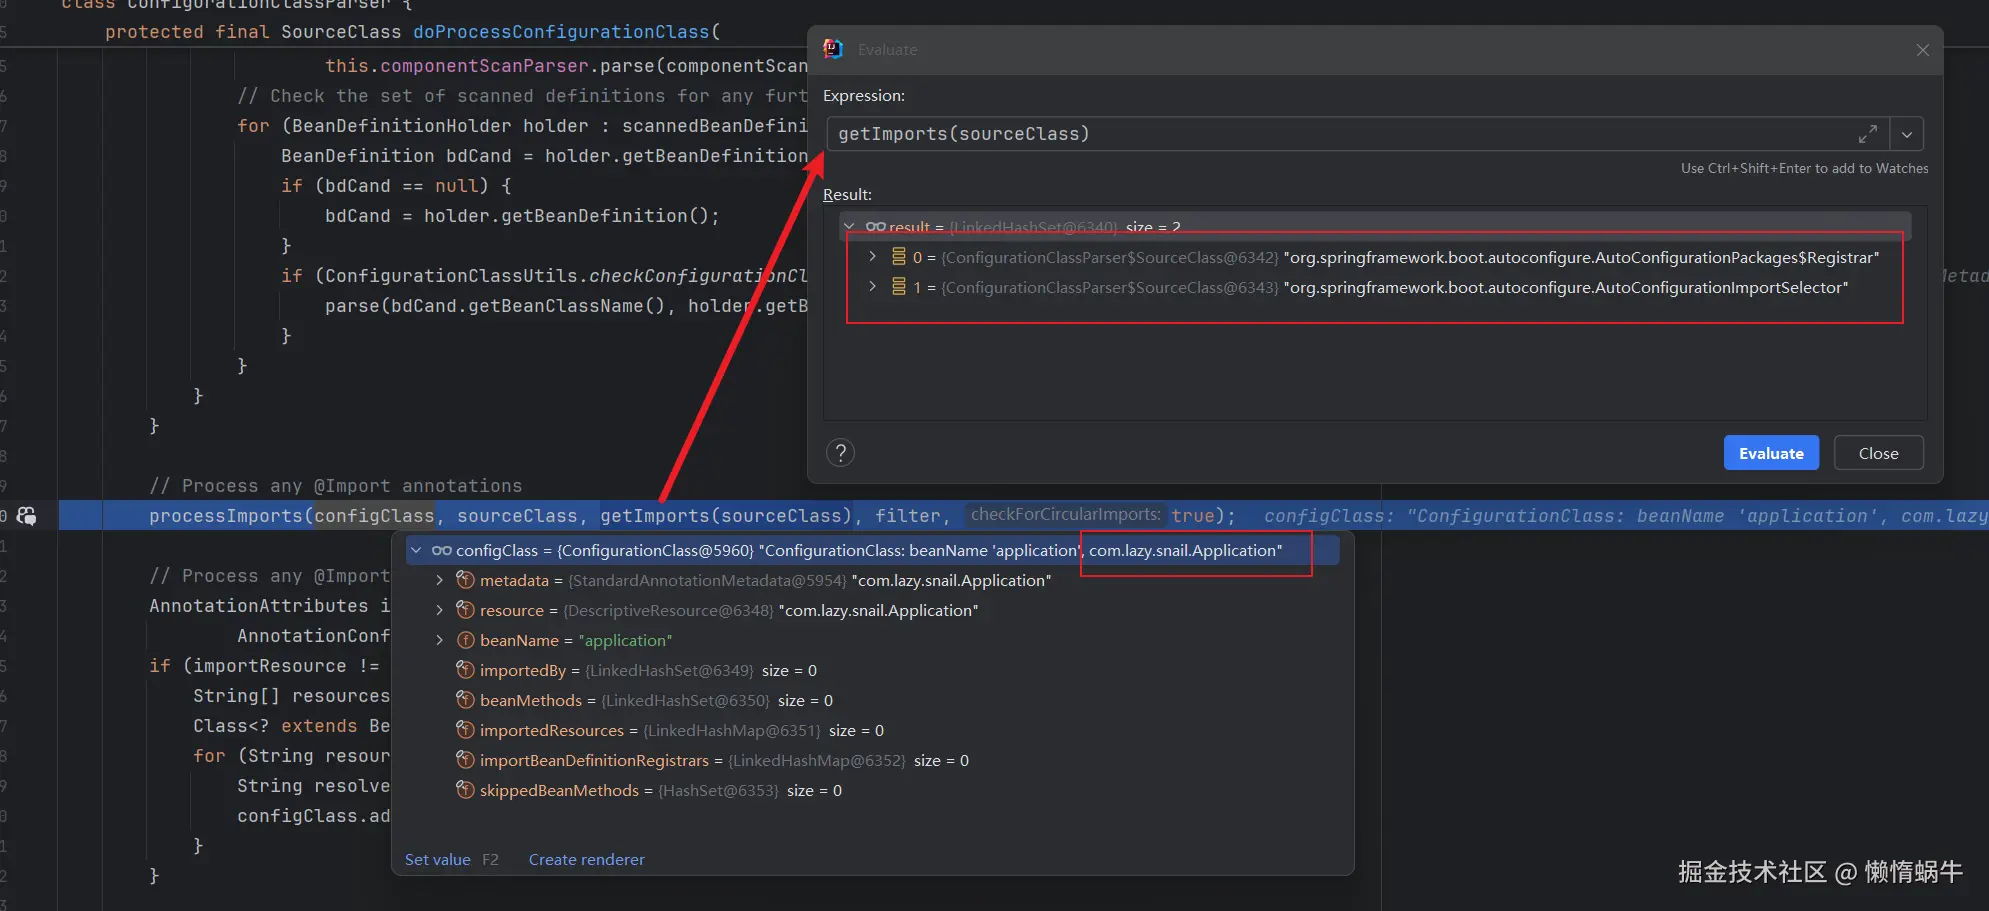Click the IntelliJ icon in Evaluate dialog title
This screenshot has height=911, width=1989.
point(833,49)
